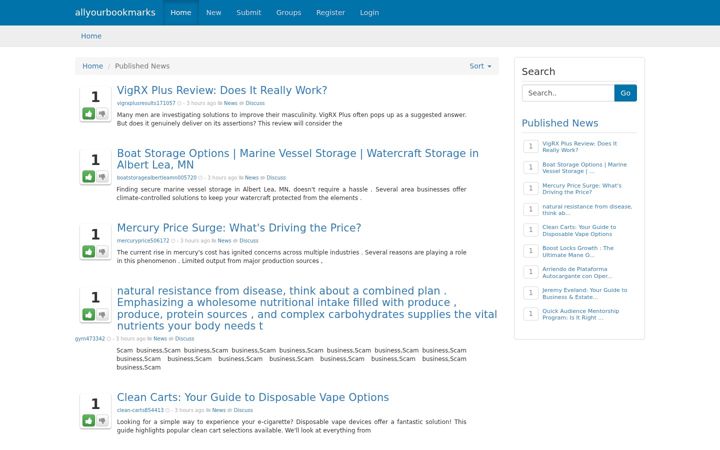Open Discuss link under Clean Carts post
This screenshot has height=450, width=720.
tap(243, 410)
